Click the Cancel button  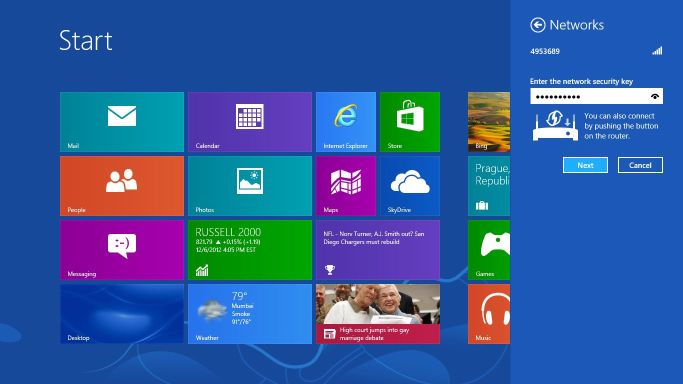(640, 165)
